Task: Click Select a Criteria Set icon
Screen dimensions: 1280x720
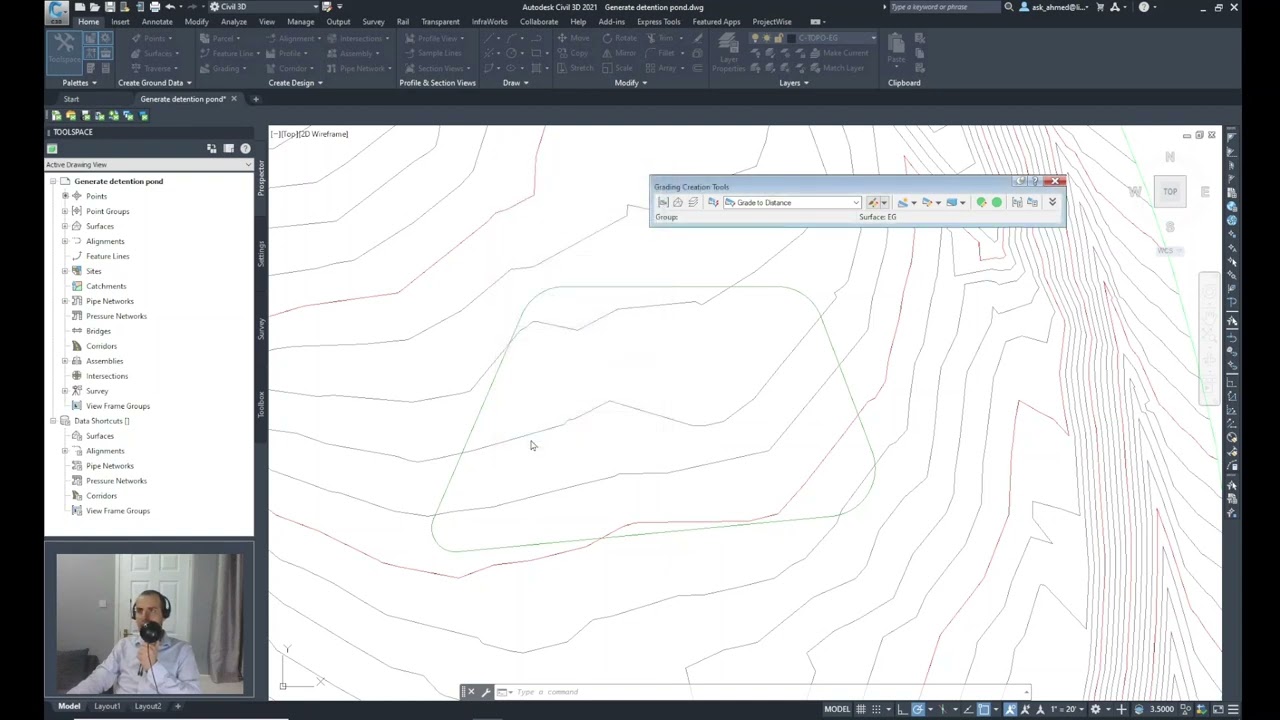Action: coord(712,203)
